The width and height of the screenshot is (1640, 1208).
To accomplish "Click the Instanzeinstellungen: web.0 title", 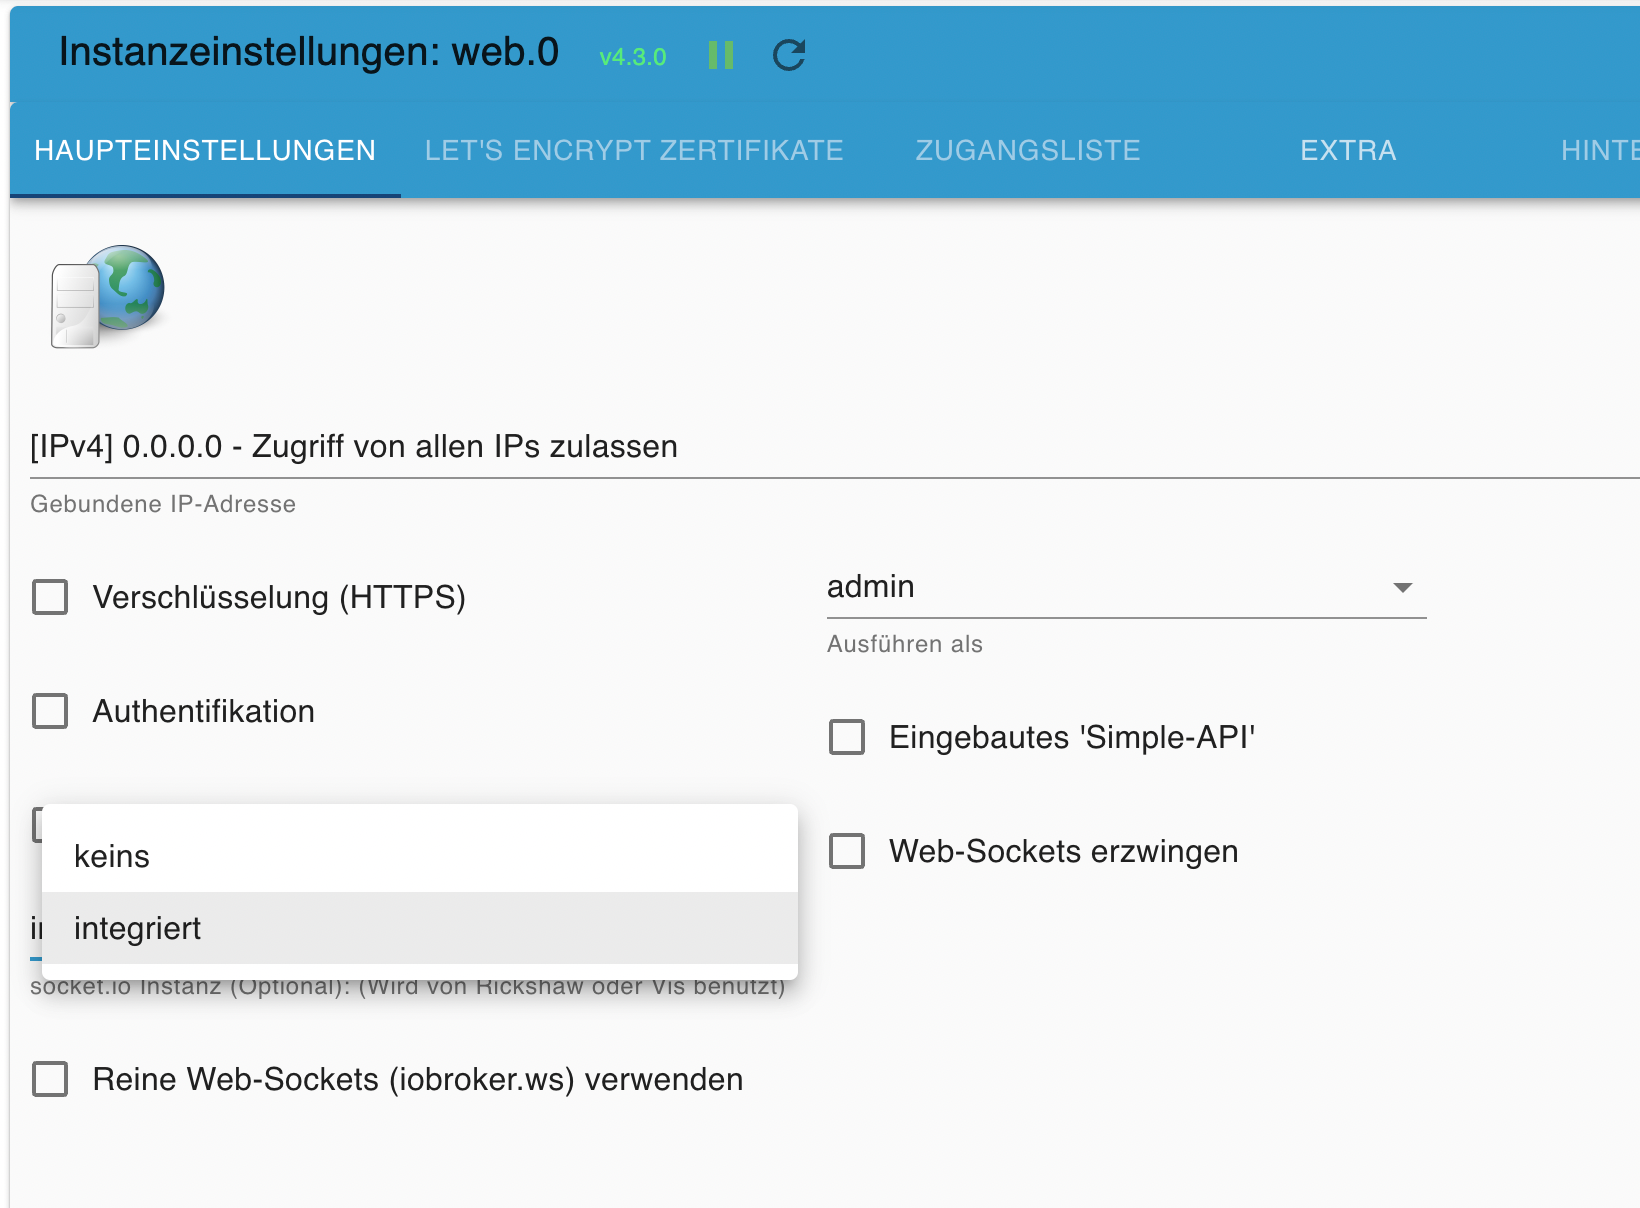I will click(309, 52).
